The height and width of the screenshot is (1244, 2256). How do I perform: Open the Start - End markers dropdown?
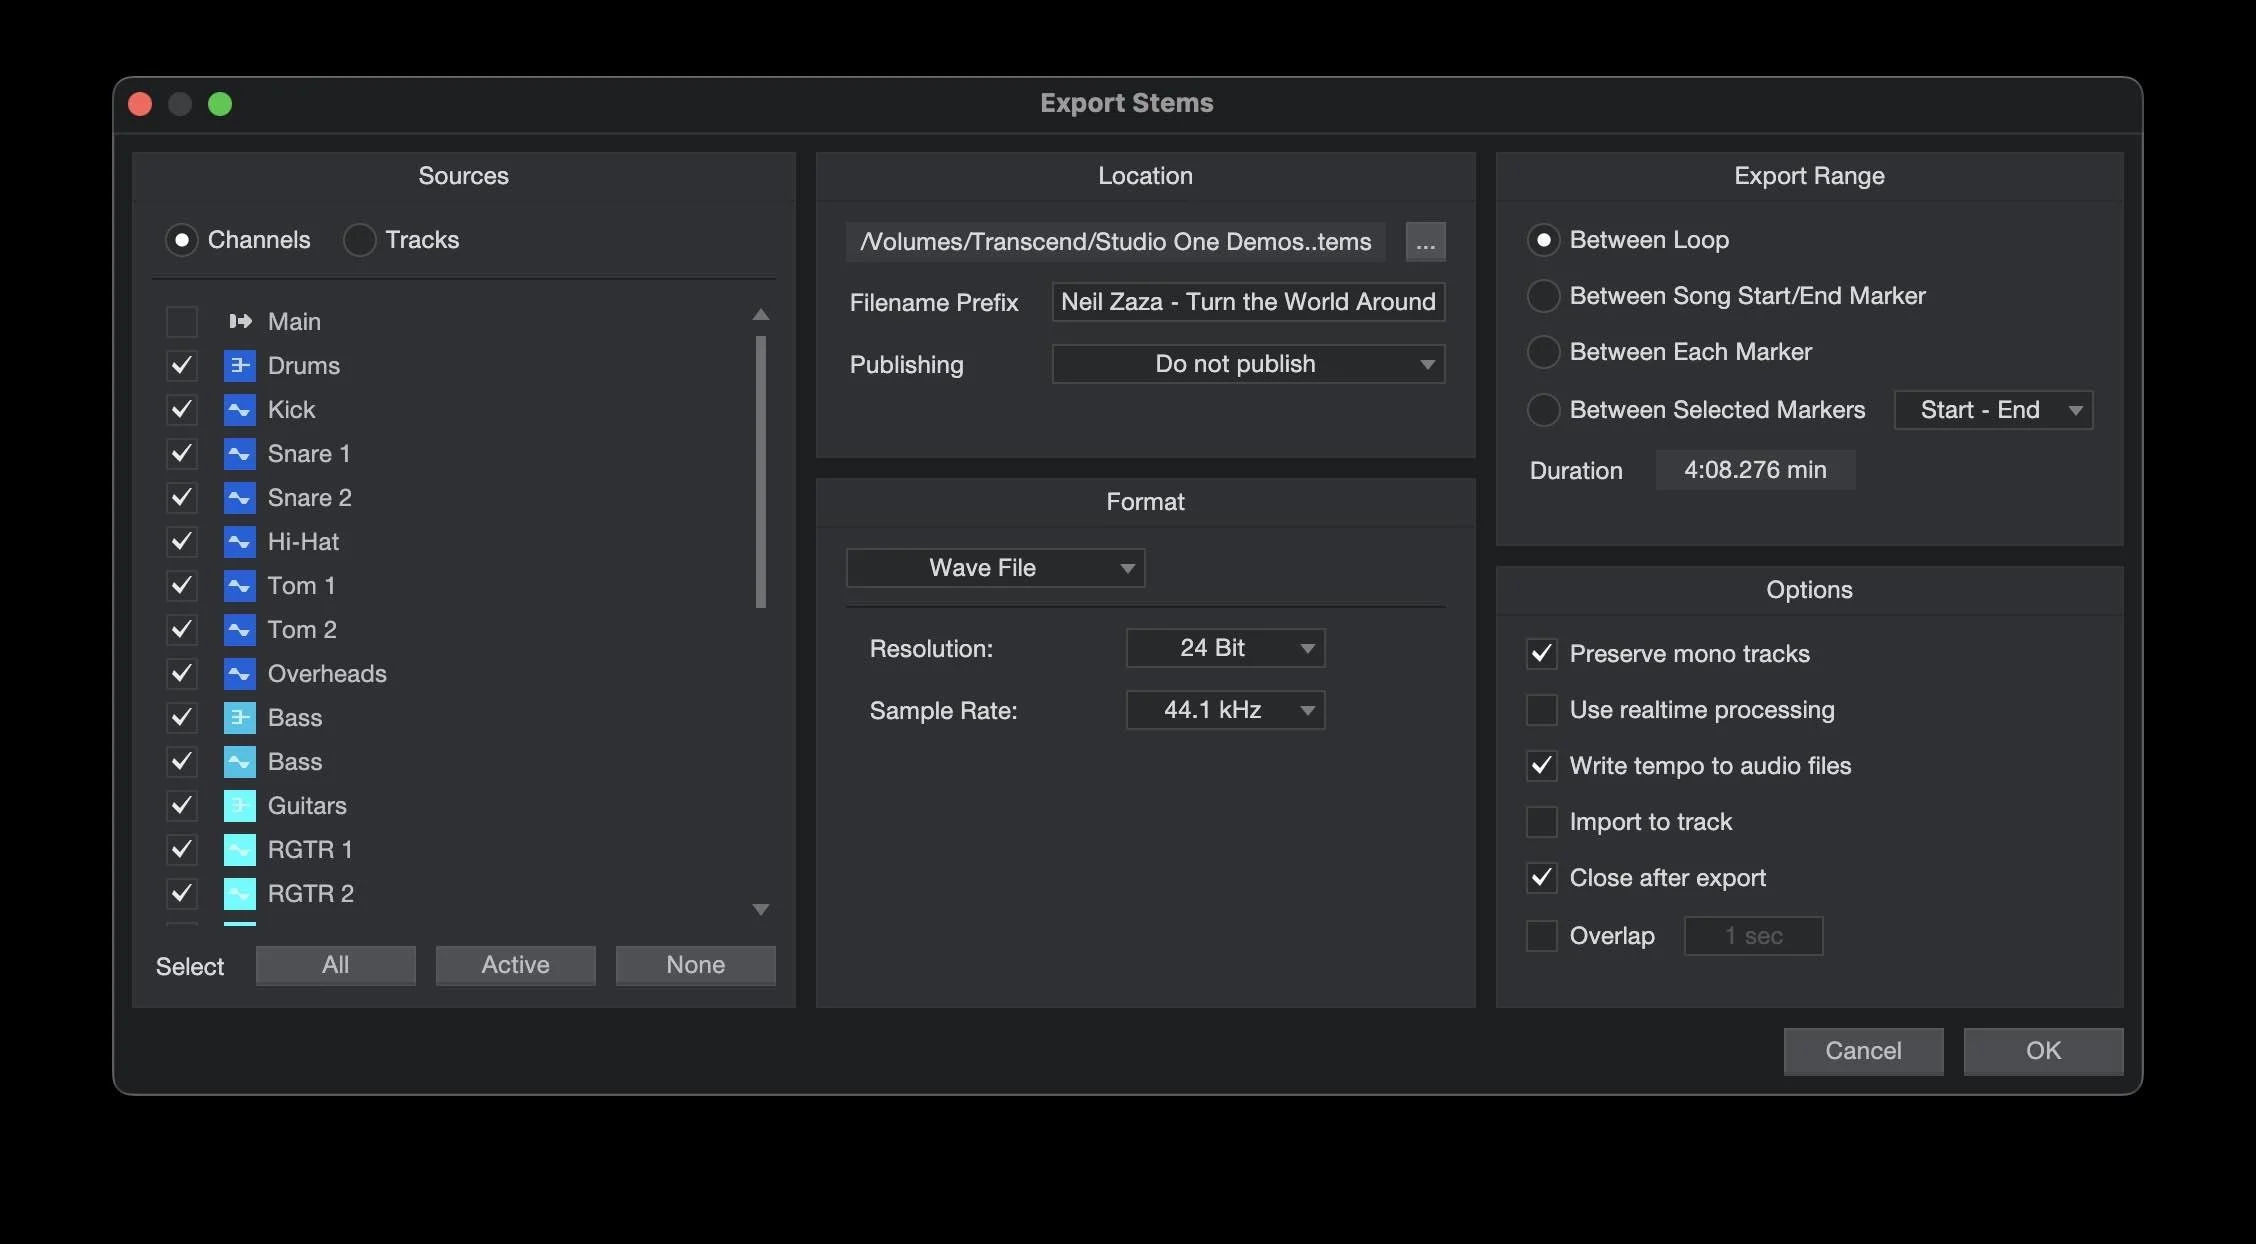point(1992,410)
